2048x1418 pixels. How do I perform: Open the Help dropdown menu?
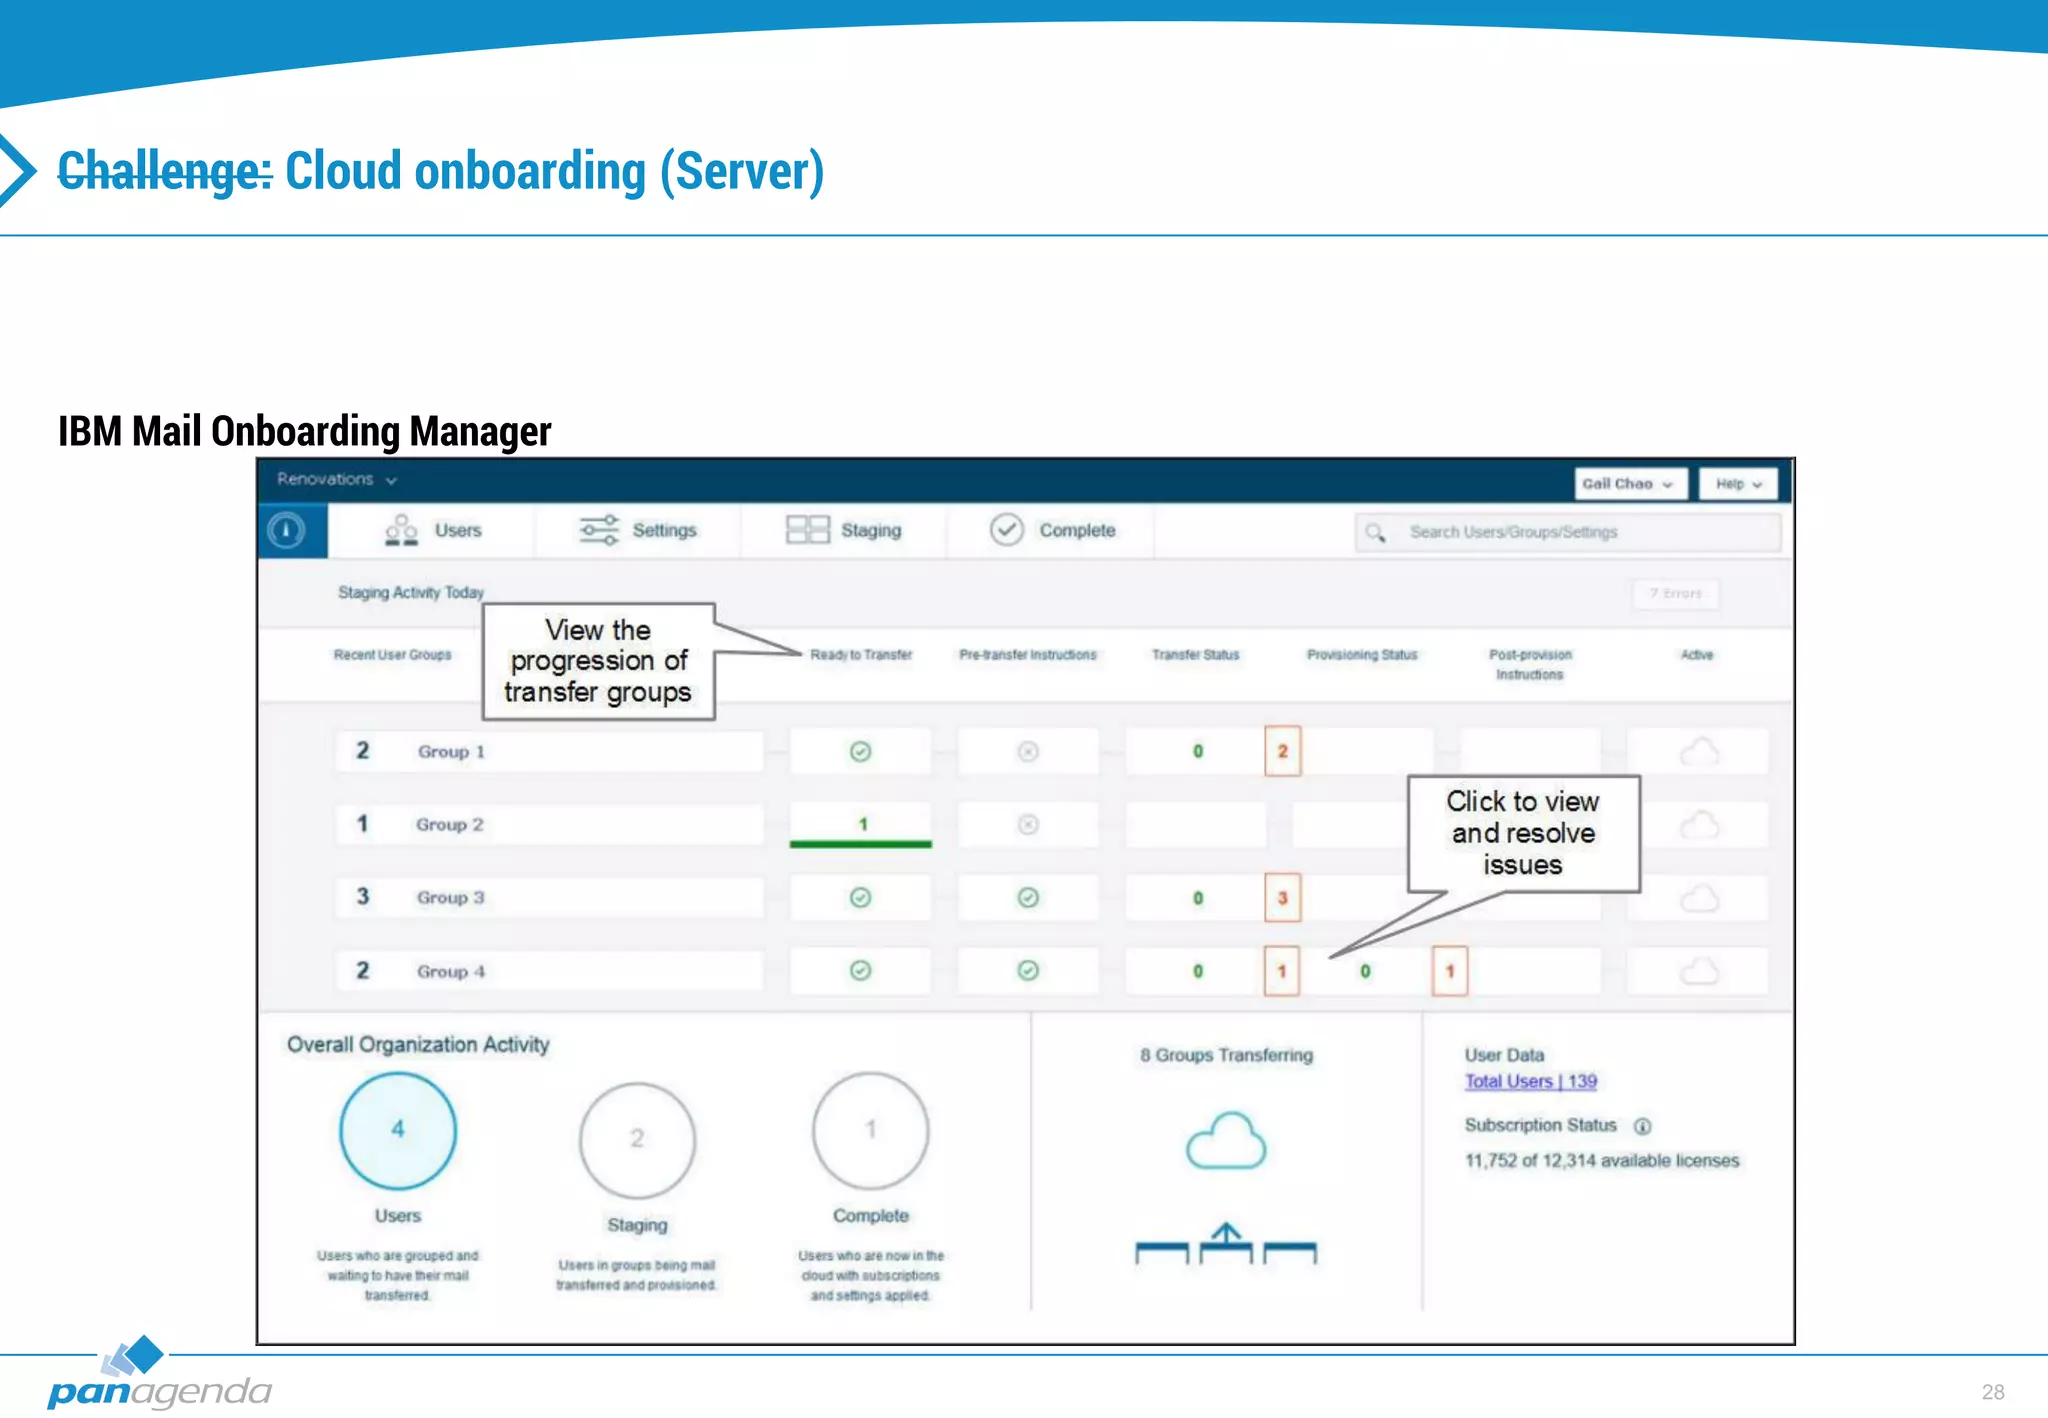pyautogui.click(x=1739, y=484)
